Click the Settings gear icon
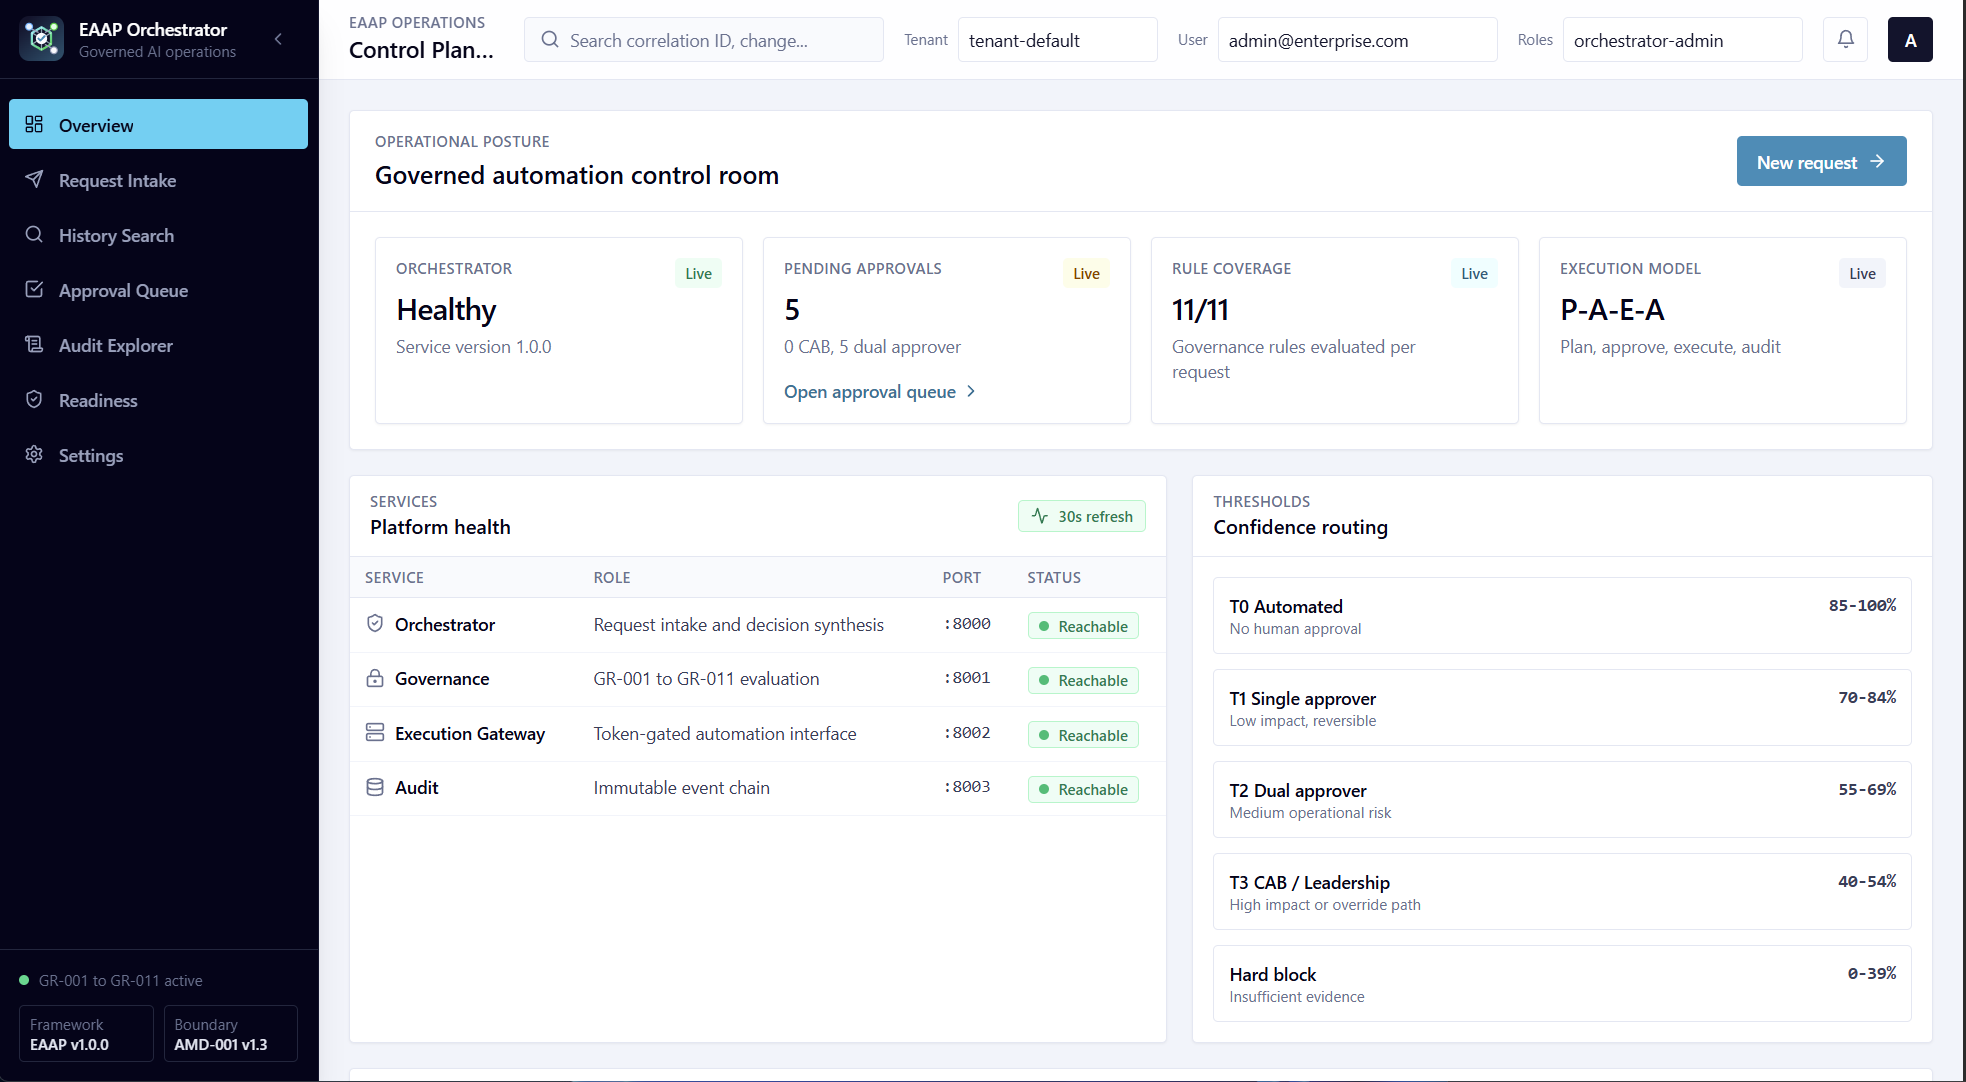1966x1082 pixels. tap(34, 454)
